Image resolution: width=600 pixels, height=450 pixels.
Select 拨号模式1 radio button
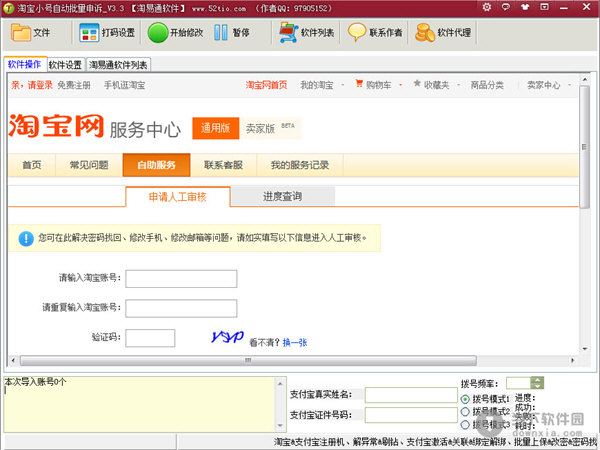tap(465, 399)
